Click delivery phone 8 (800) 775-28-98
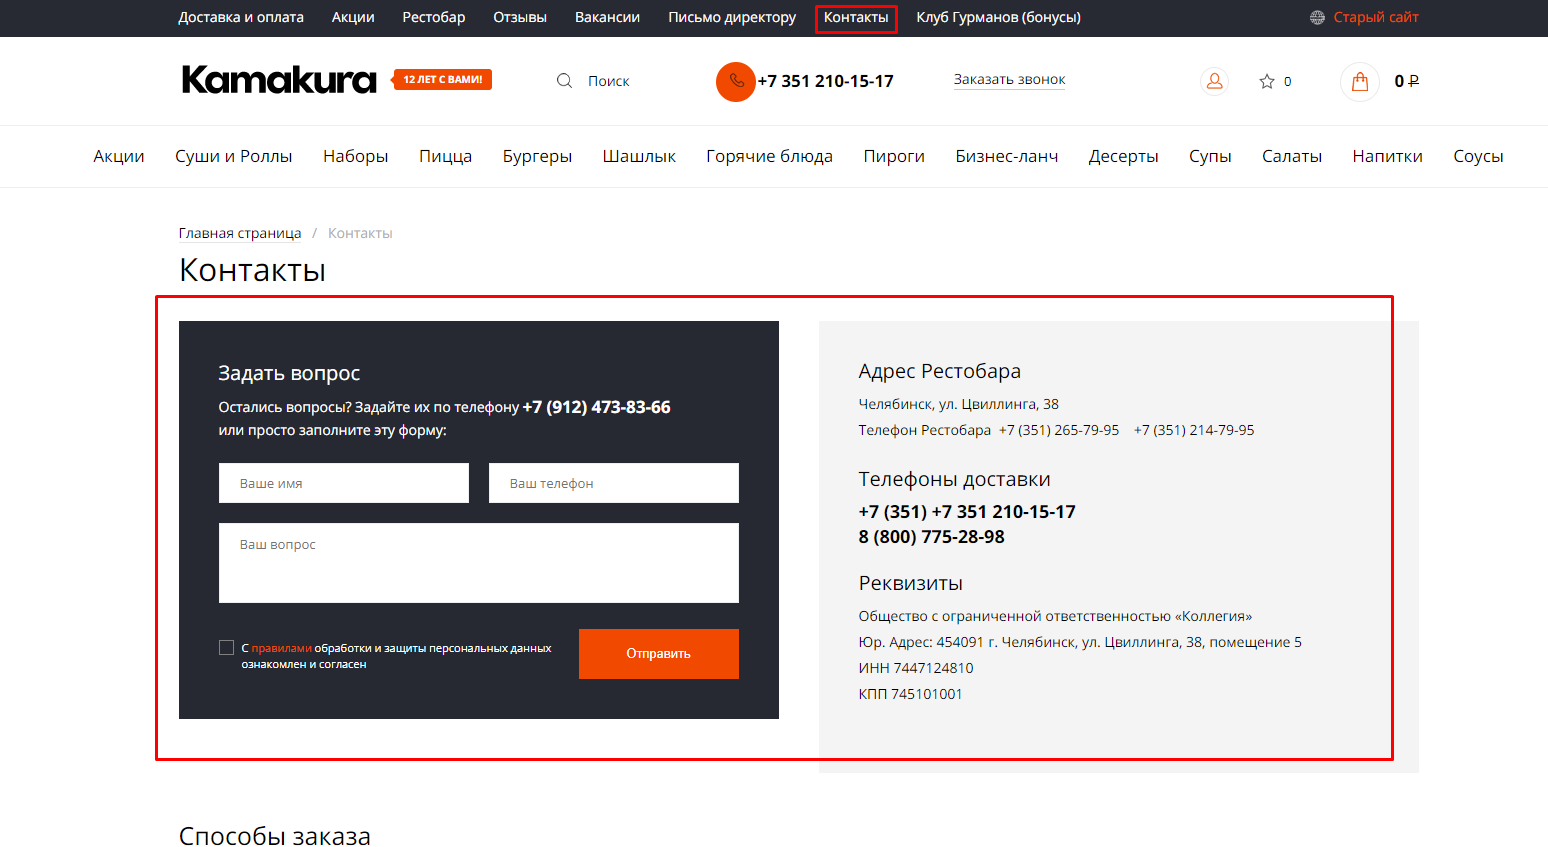 (x=931, y=537)
